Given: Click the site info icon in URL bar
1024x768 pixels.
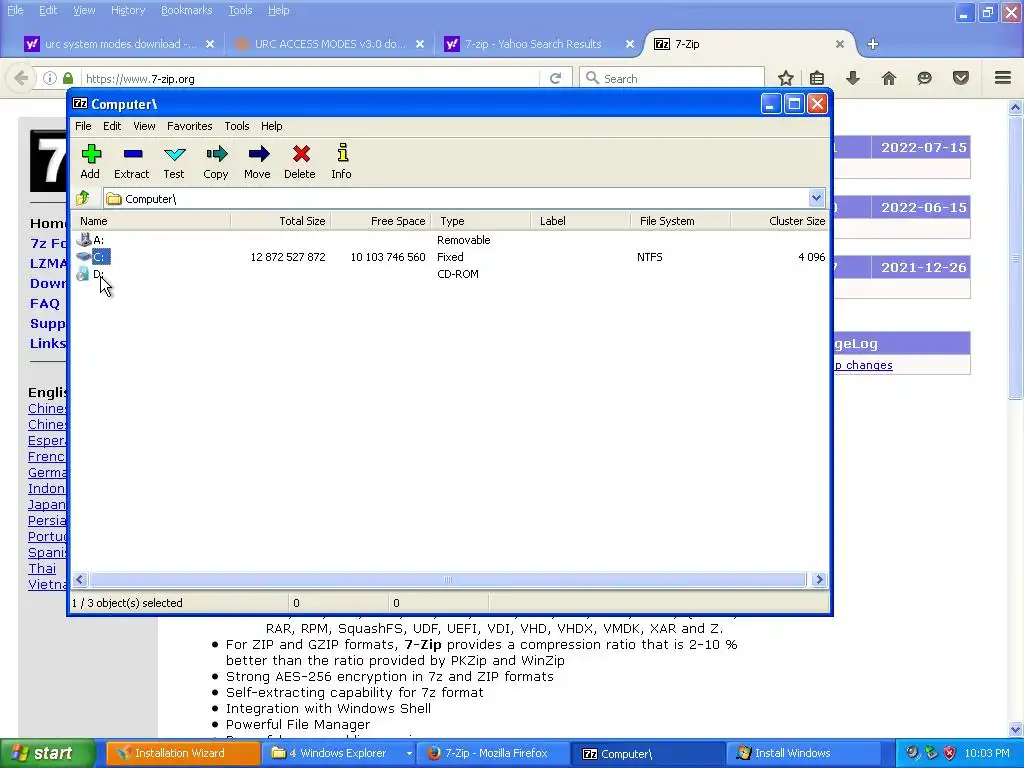Looking at the screenshot, I should [x=50, y=78].
